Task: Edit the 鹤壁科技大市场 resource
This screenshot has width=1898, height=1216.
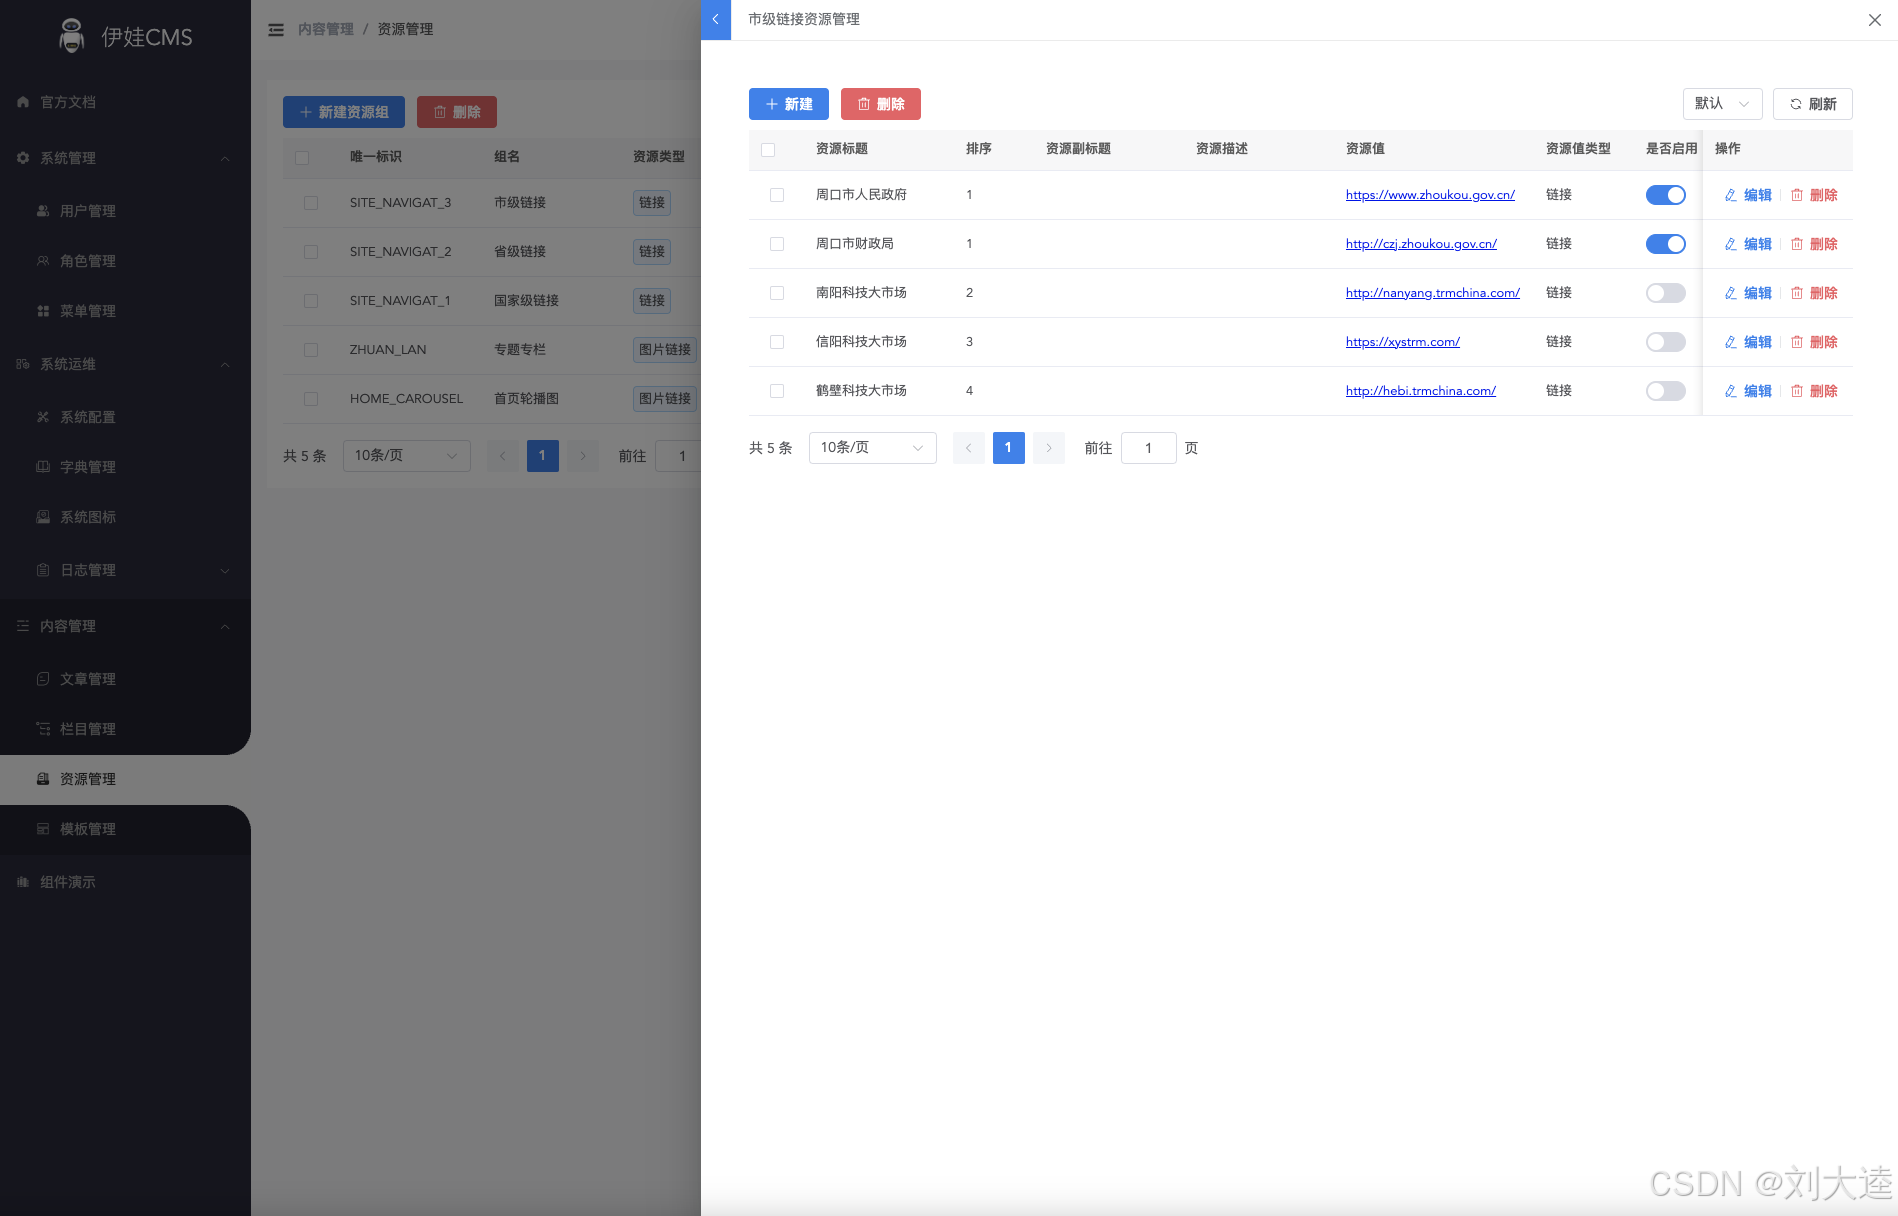Action: pyautogui.click(x=1748, y=391)
